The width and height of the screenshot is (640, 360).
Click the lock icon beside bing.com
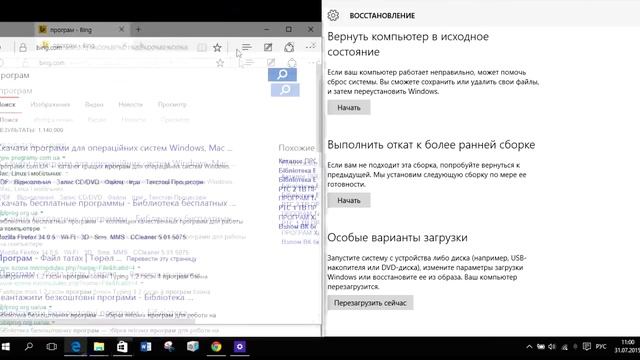tap(23, 47)
